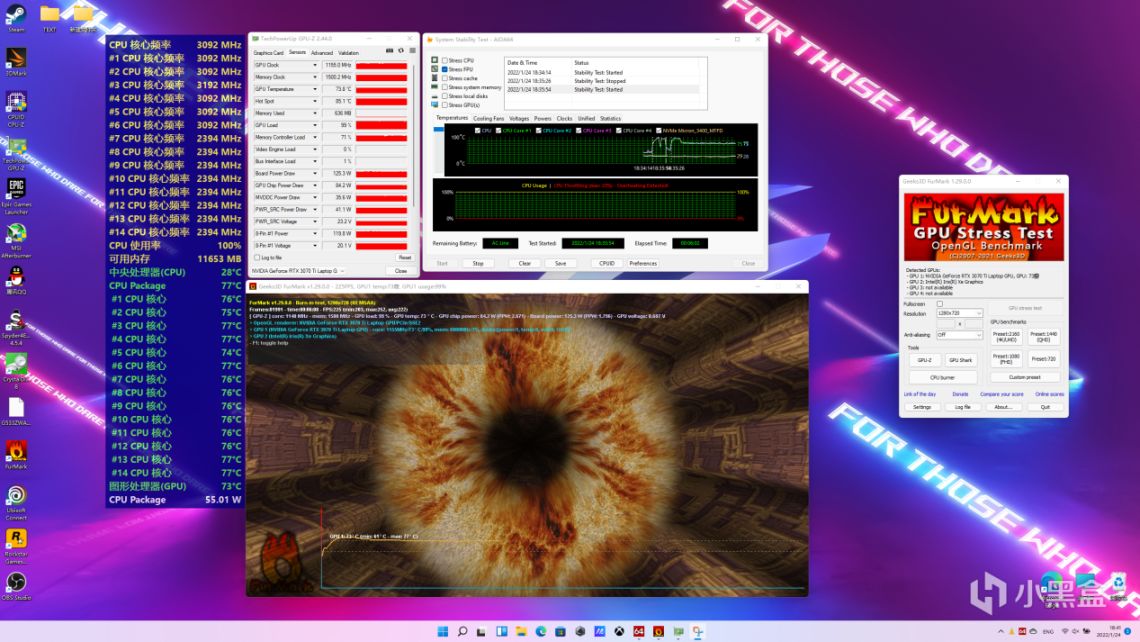Click Compare your score link
This screenshot has width=1140, height=642.
(1001, 394)
